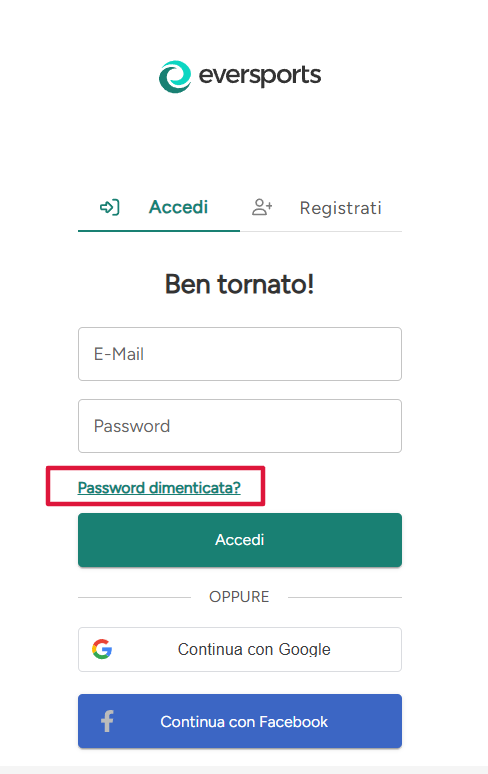The width and height of the screenshot is (488, 774).
Task: Open the Password dimenticata? link
Action: click(159, 488)
